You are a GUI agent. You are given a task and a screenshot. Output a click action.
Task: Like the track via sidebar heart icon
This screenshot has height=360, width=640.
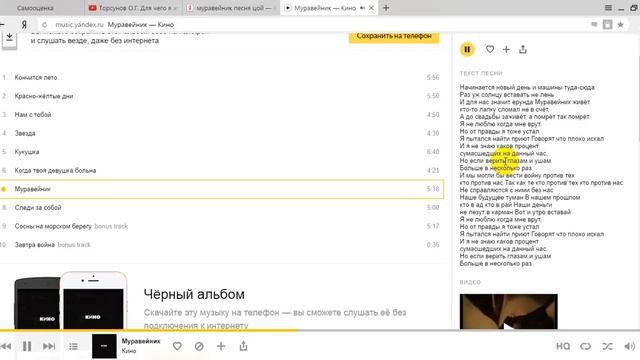point(490,49)
